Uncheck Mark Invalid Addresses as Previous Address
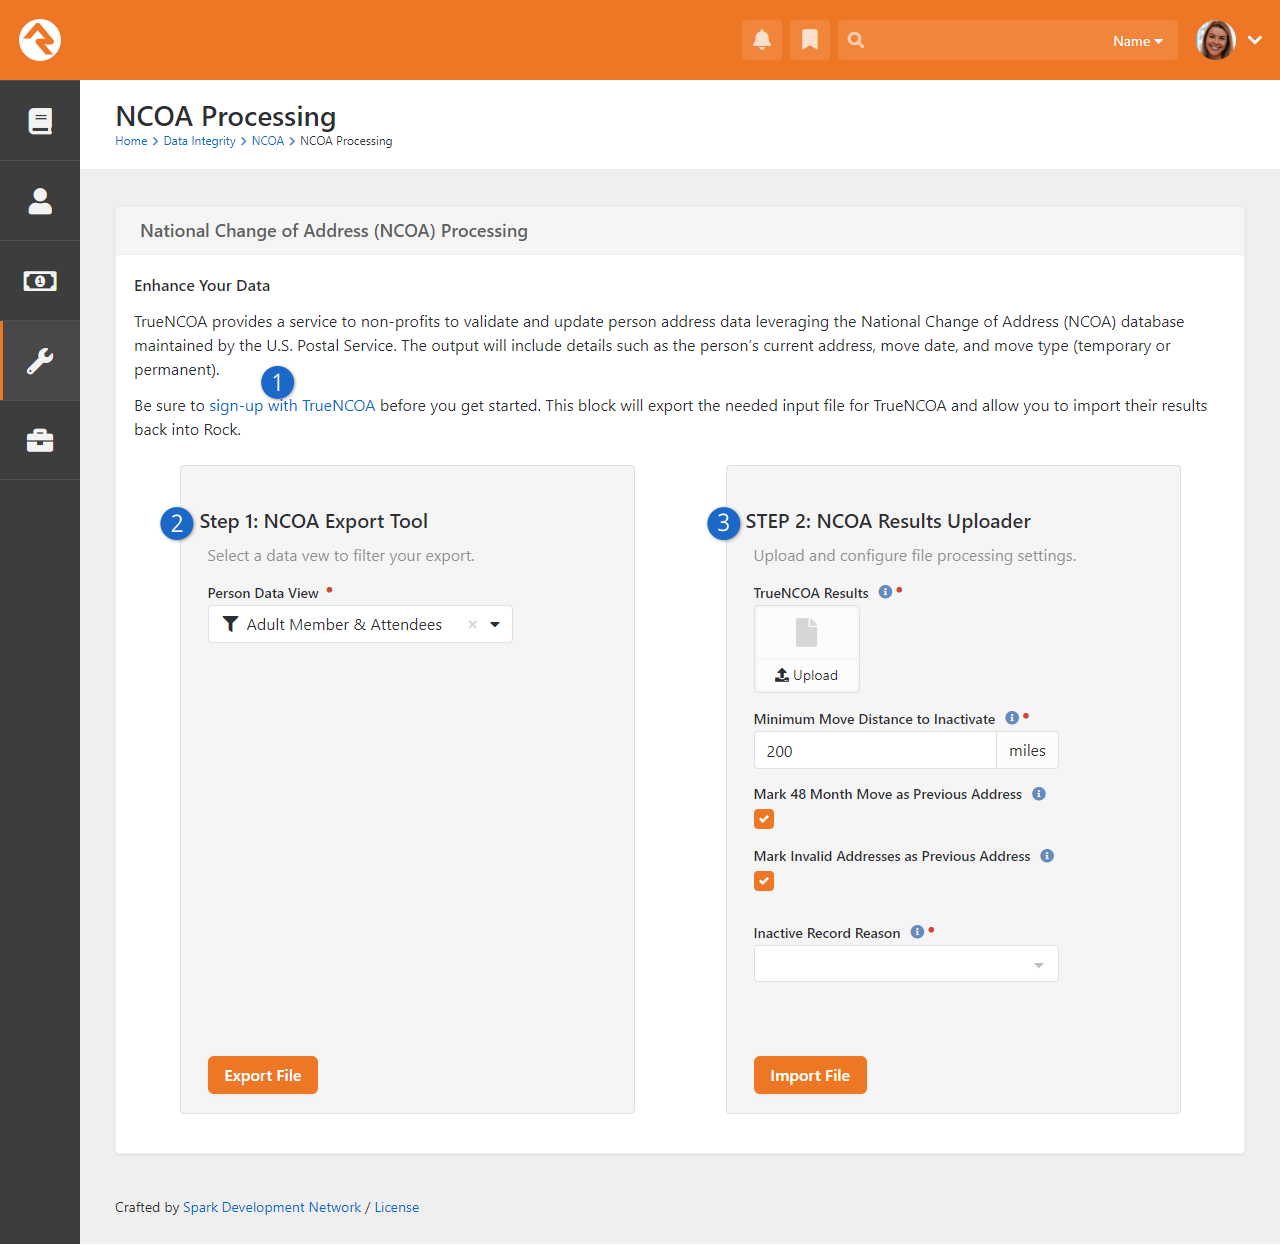The image size is (1280, 1245). (x=764, y=881)
